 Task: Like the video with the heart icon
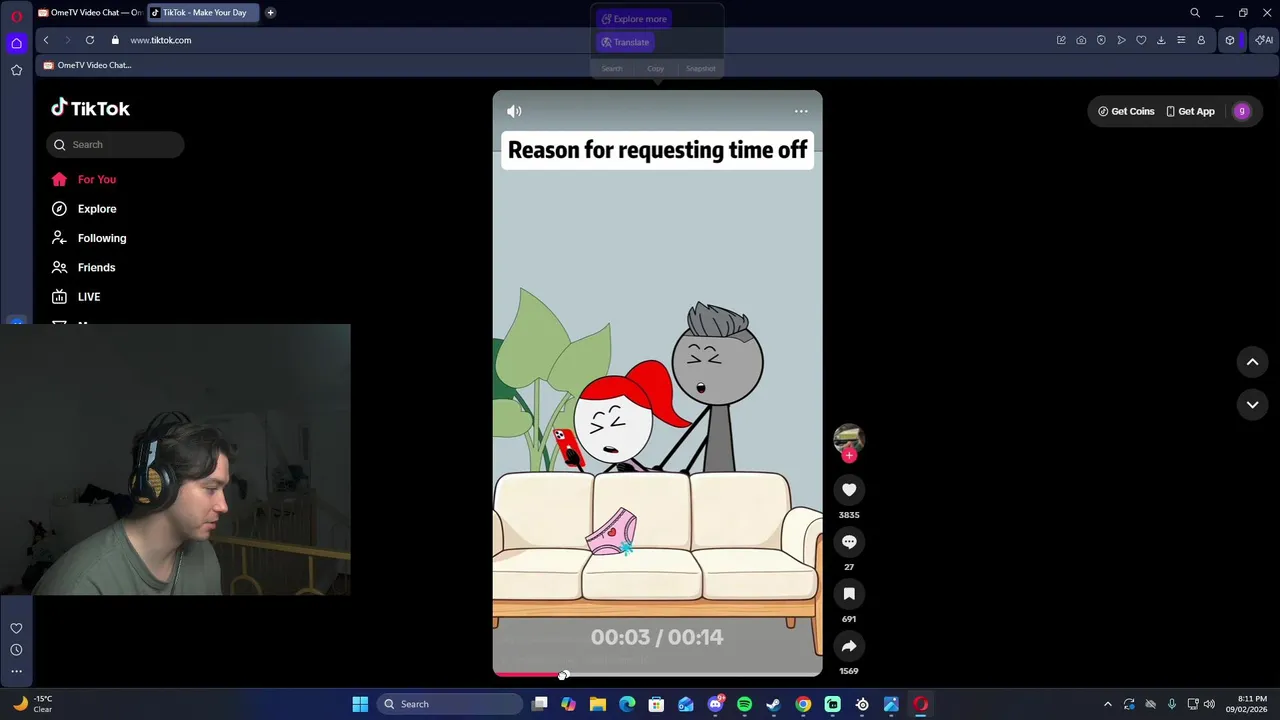(849, 489)
